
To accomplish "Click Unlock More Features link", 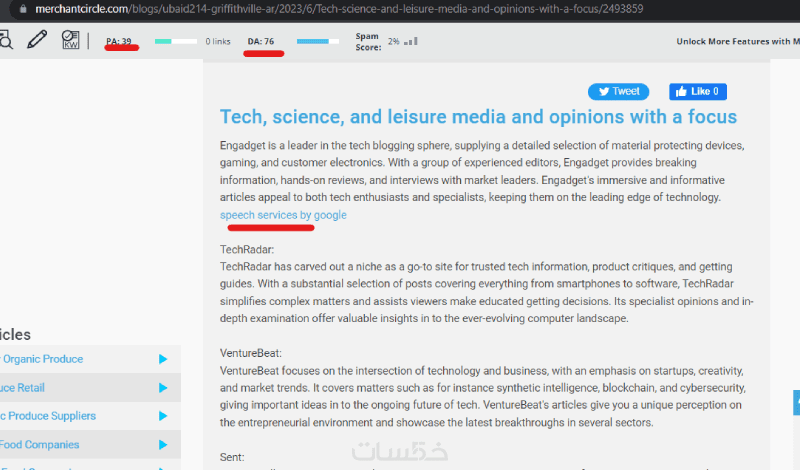I will tap(738, 41).
